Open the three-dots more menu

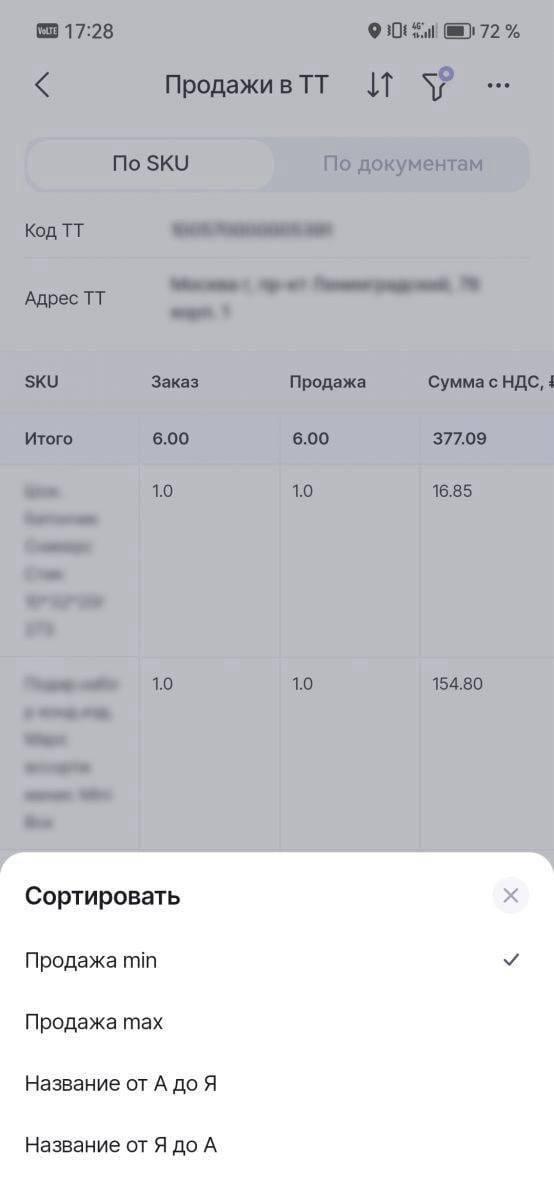point(498,86)
